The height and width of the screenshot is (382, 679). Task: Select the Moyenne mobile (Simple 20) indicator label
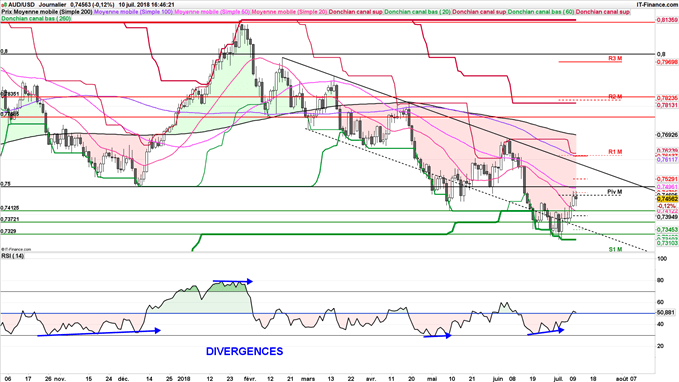tap(289, 12)
